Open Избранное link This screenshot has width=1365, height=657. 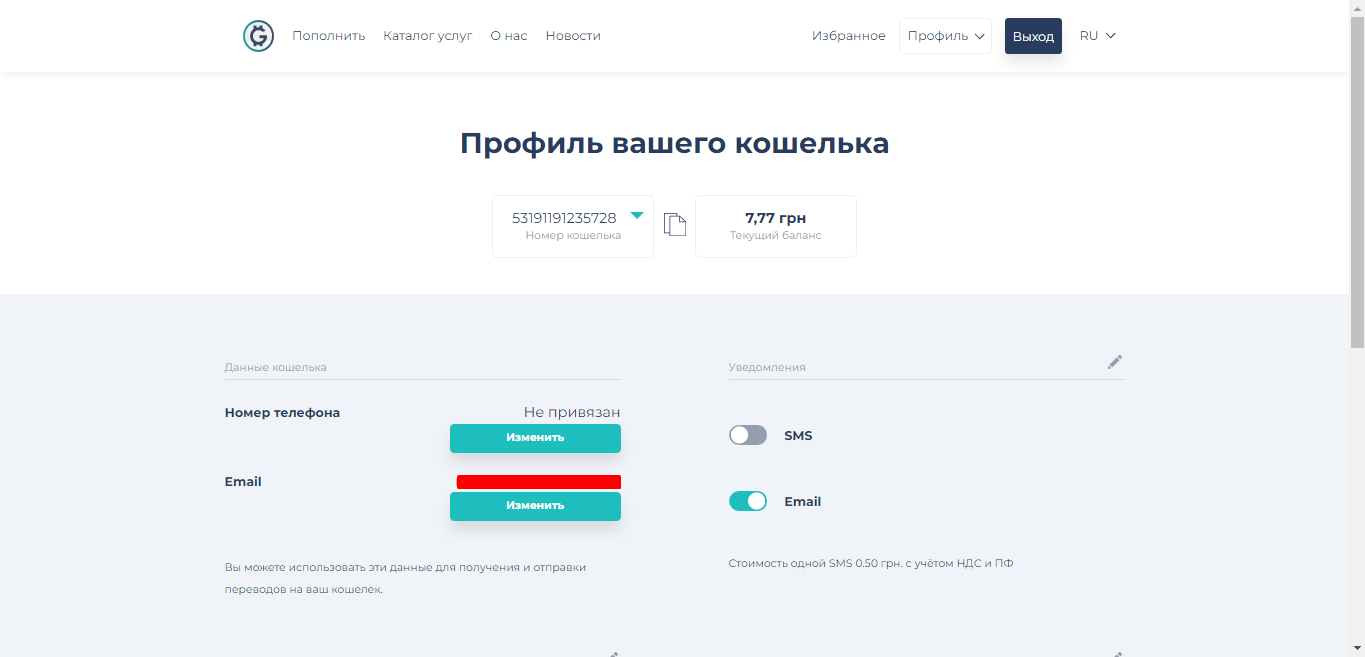(849, 36)
